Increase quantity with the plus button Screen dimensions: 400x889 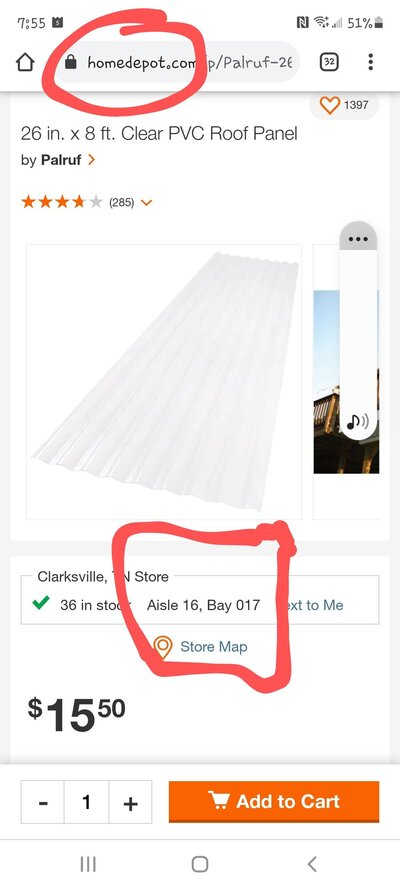pos(130,802)
